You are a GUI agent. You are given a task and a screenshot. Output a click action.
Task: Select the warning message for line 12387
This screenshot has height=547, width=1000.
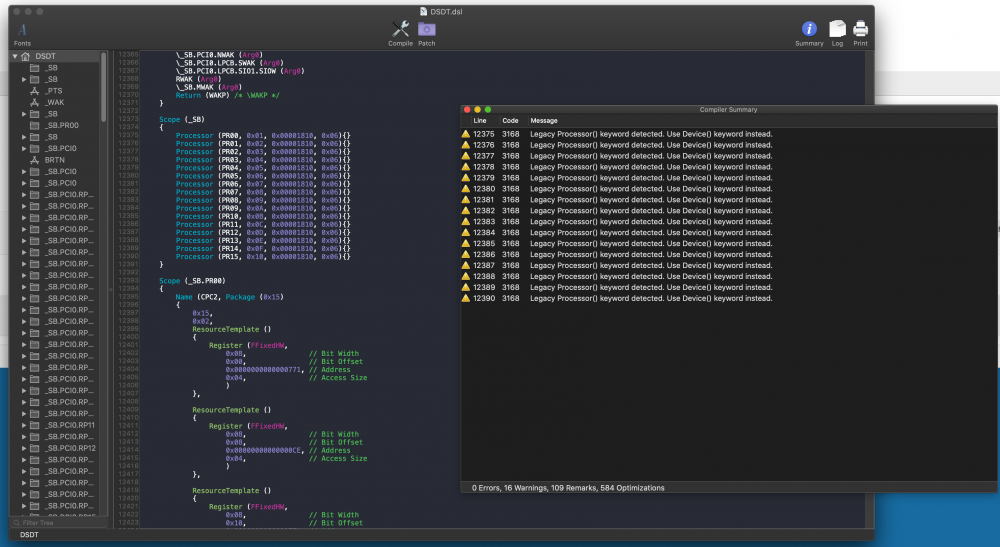tap(651, 265)
